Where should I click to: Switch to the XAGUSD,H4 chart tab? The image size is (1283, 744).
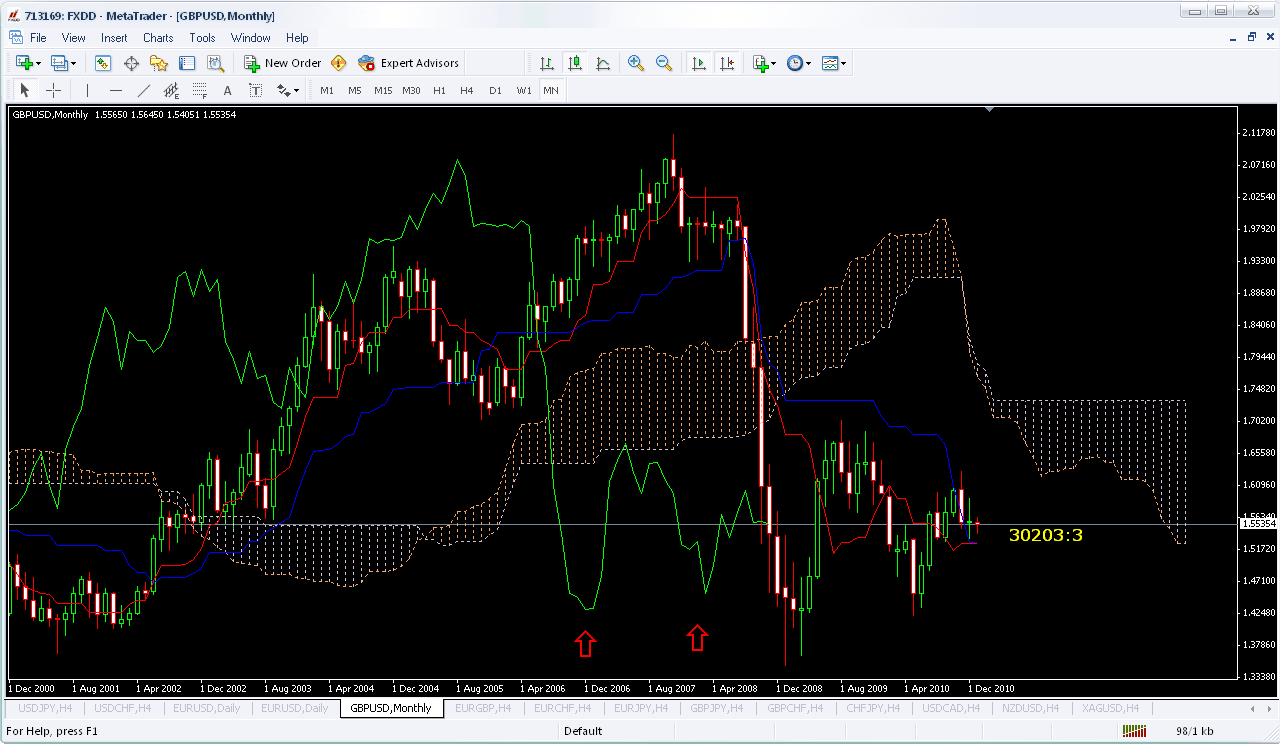1108,708
